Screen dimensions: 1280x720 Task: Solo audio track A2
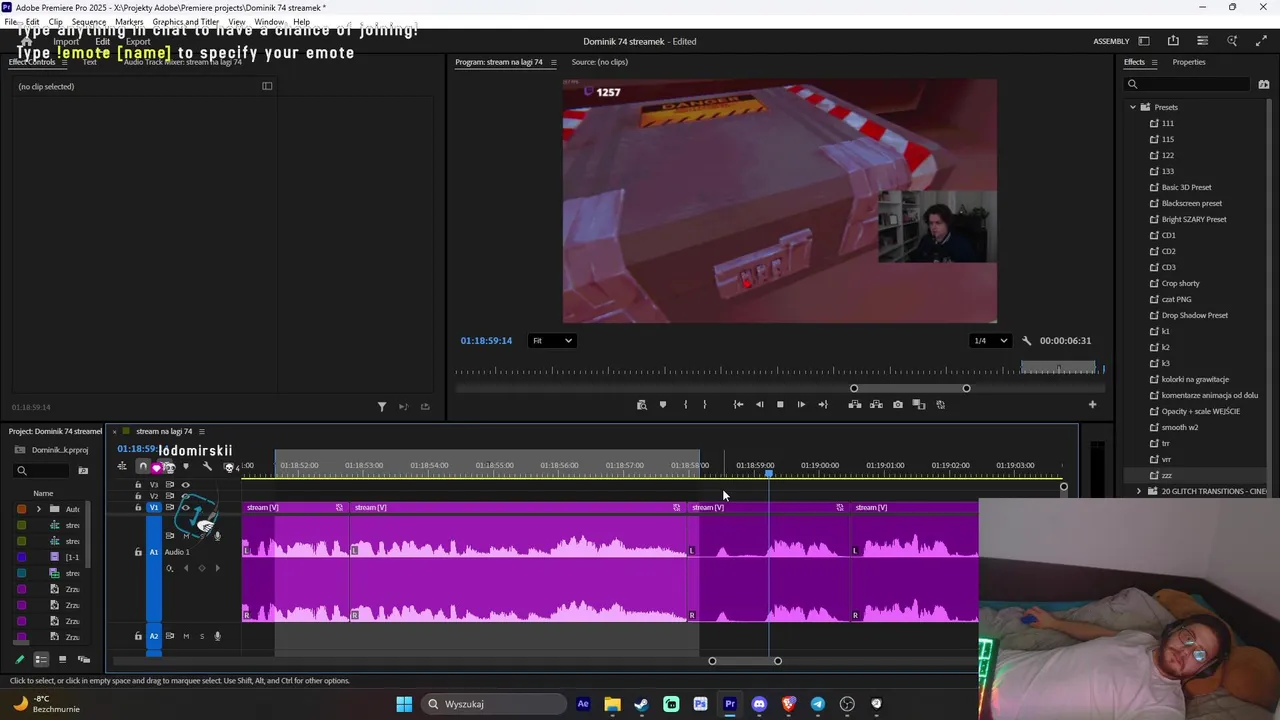coord(201,636)
